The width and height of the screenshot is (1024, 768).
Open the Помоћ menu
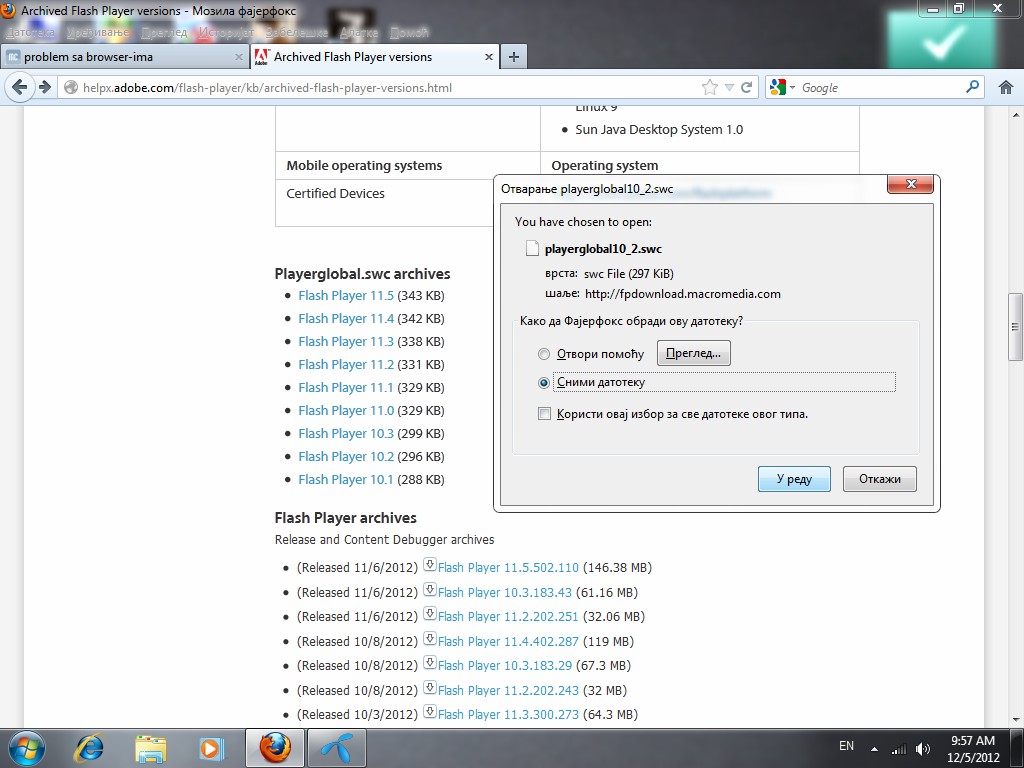coord(409,32)
